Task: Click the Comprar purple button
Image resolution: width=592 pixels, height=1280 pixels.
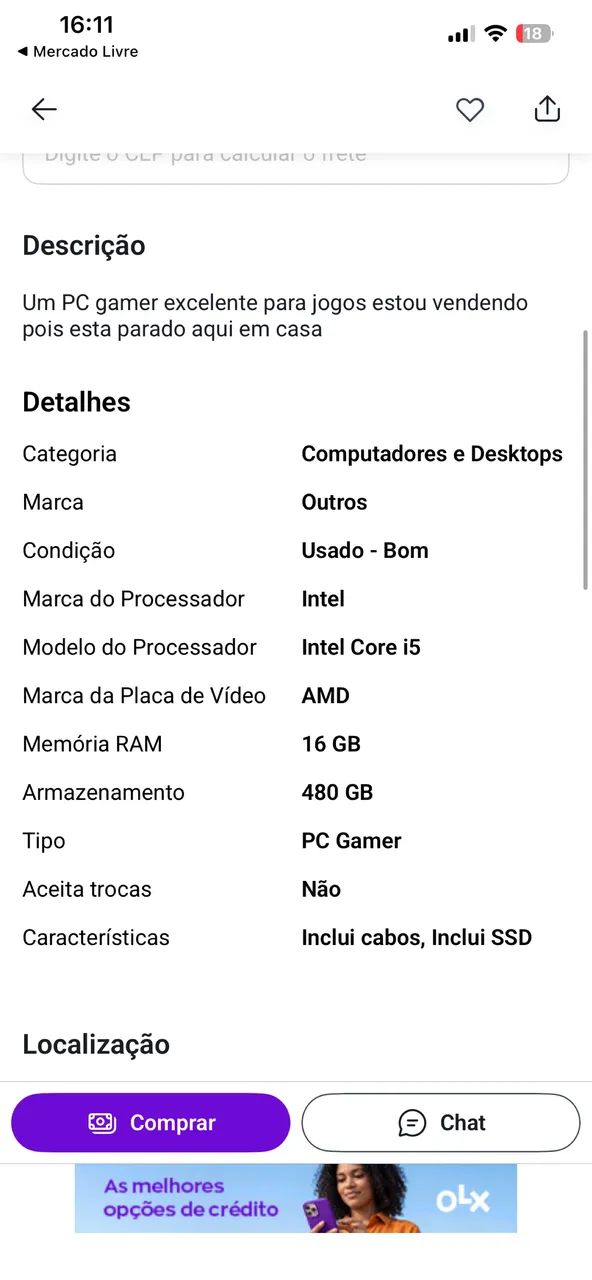Action: [151, 1123]
